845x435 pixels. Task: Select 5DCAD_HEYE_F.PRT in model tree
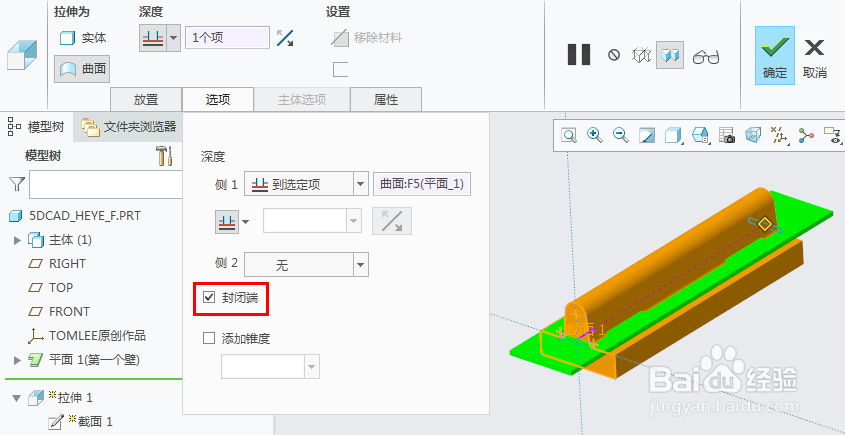[x=75, y=216]
